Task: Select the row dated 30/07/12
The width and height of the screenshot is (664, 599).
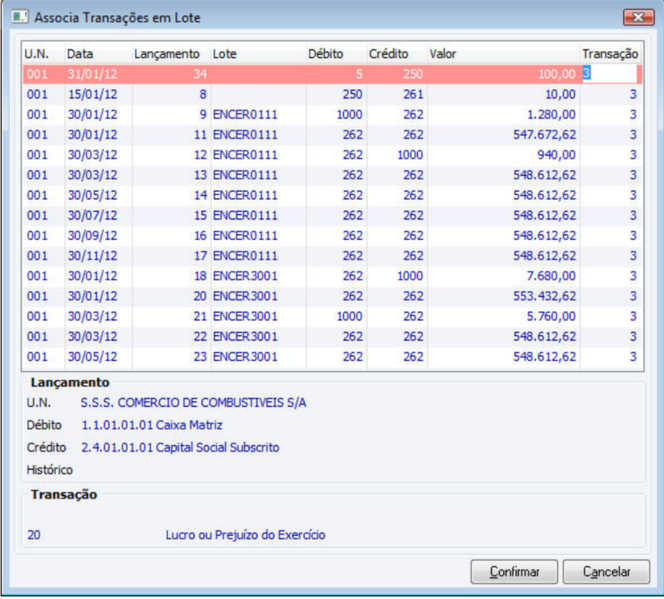Action: pyautogui.click(x=332, y=215)
